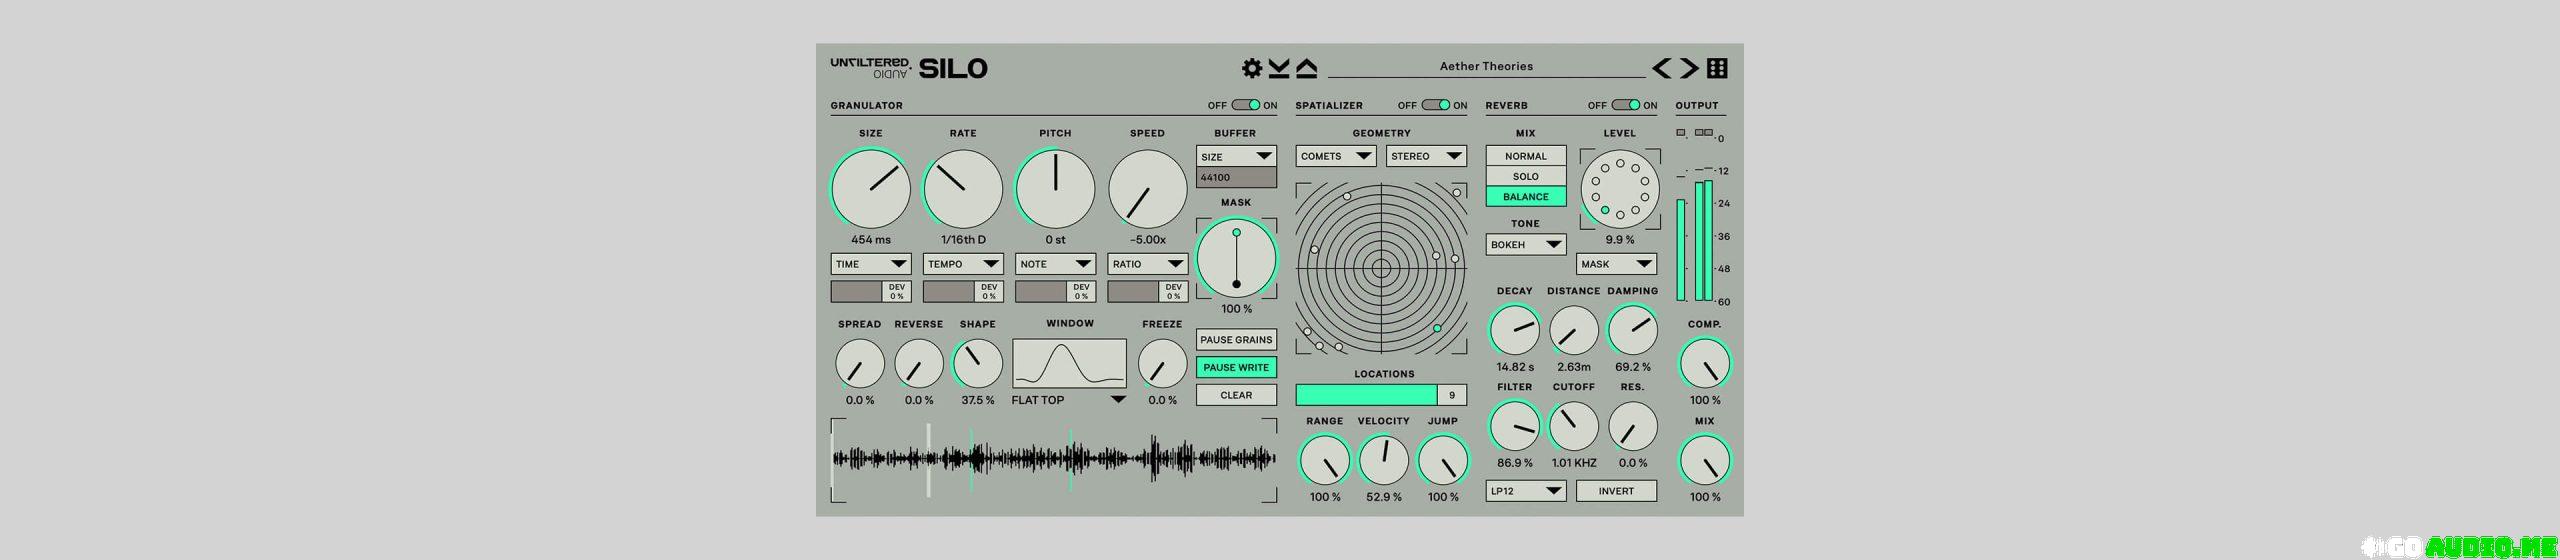Click the Speed knob
Screen dimensions: 2560x560
(1147, 189)
